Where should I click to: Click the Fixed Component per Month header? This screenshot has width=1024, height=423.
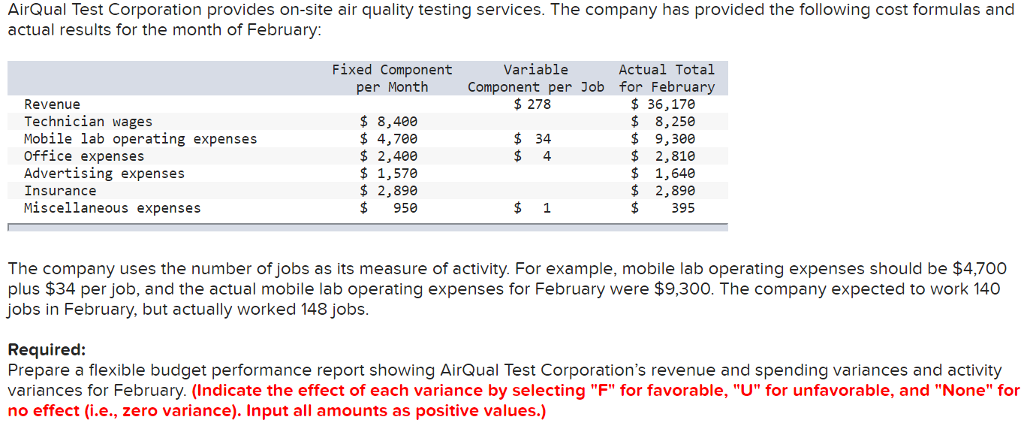[x=391, y=78]
